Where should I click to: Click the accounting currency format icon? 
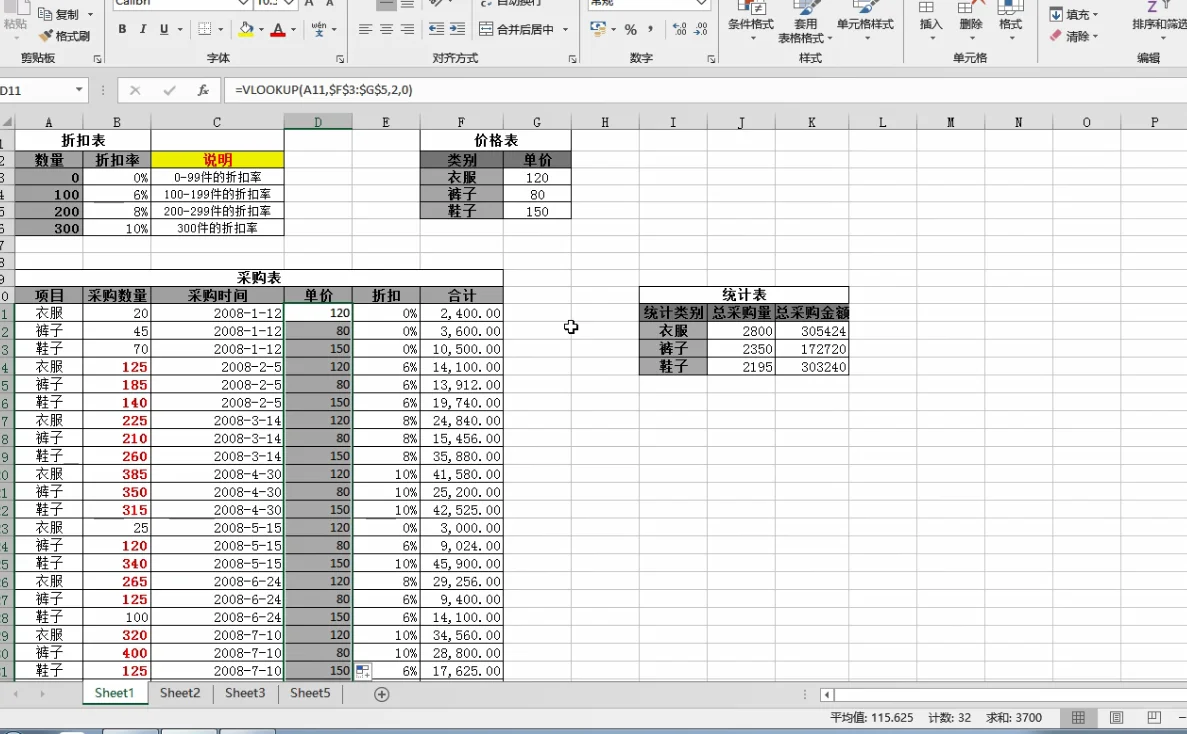click(598, 30)
